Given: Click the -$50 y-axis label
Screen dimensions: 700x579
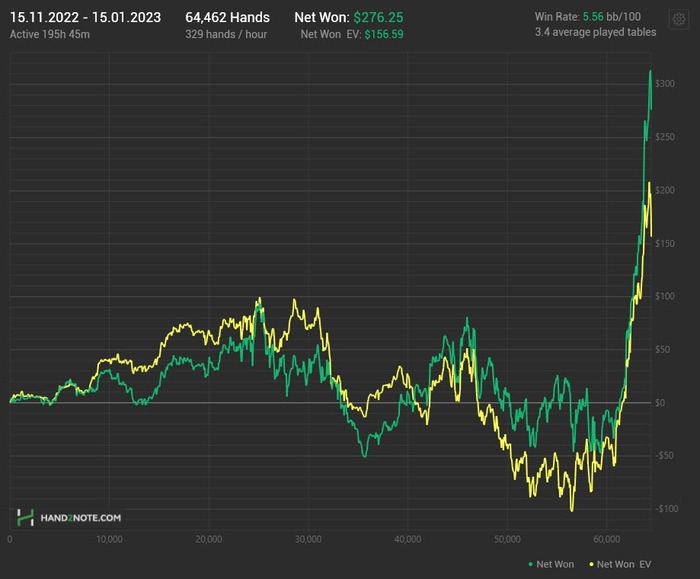Looking at the screenshot, I should [664, 455].
